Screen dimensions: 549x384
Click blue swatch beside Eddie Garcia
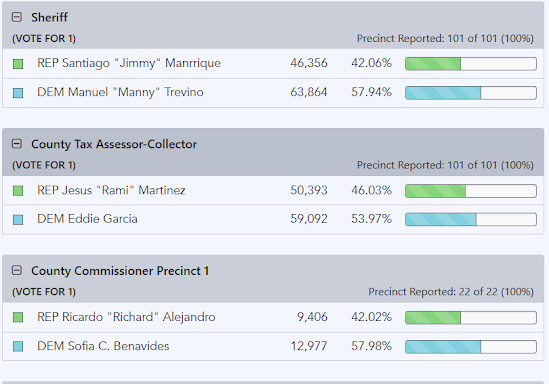[18, 220]
